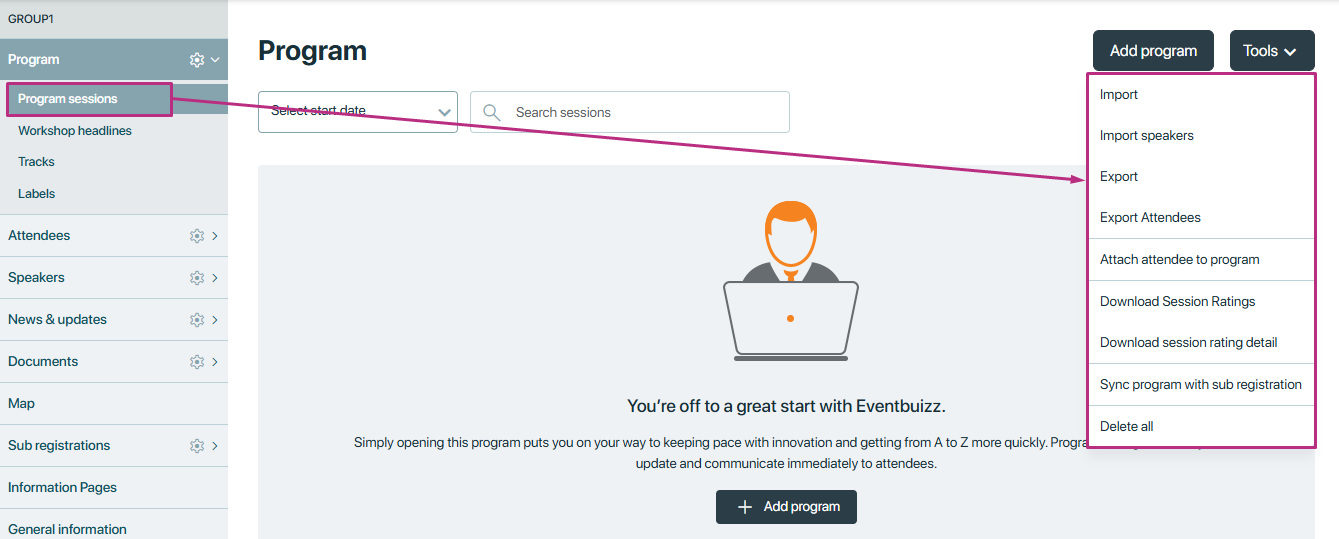1339x539 pixels.
Task: Choose Export Attendees from Tools menu
Action: coord(1150,217)
